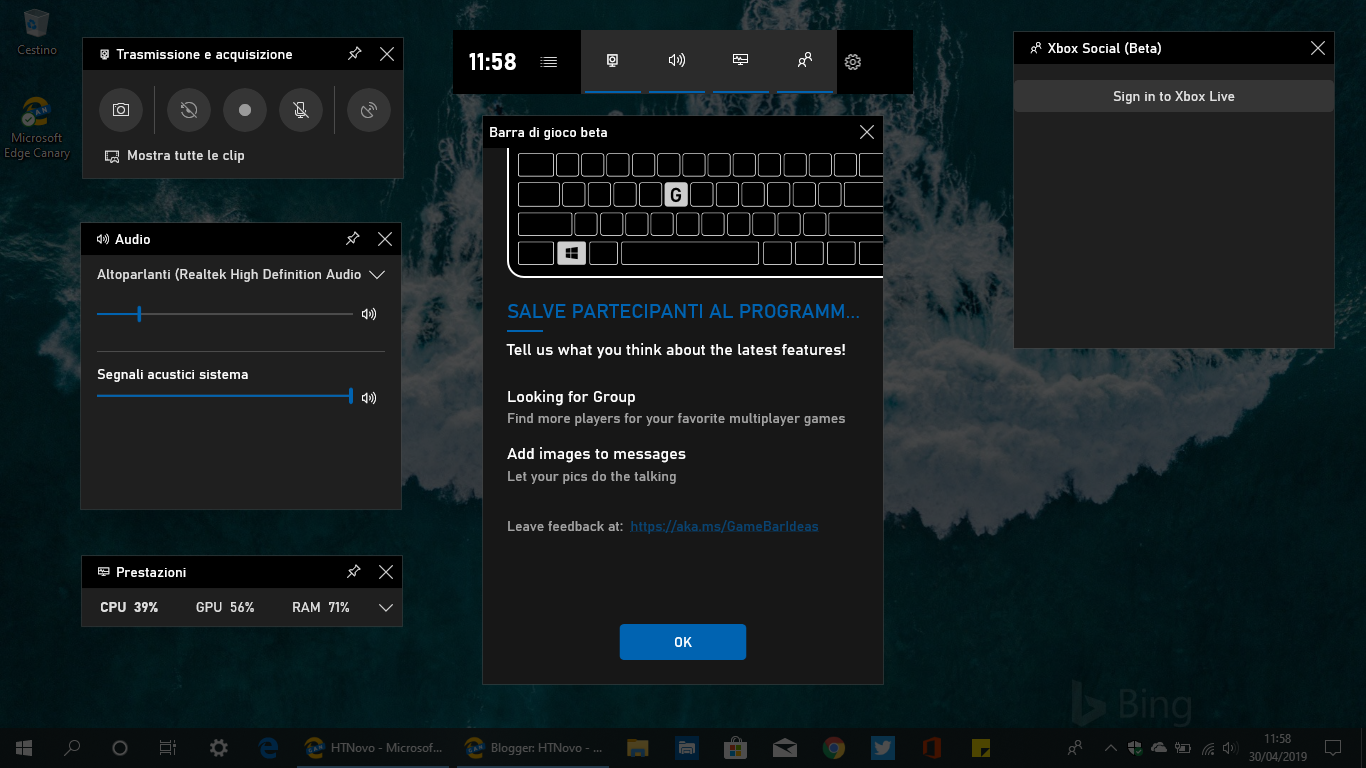
Task: Toggle the Xbox Social overlay in Game Bar
Action: click(805, 61)
